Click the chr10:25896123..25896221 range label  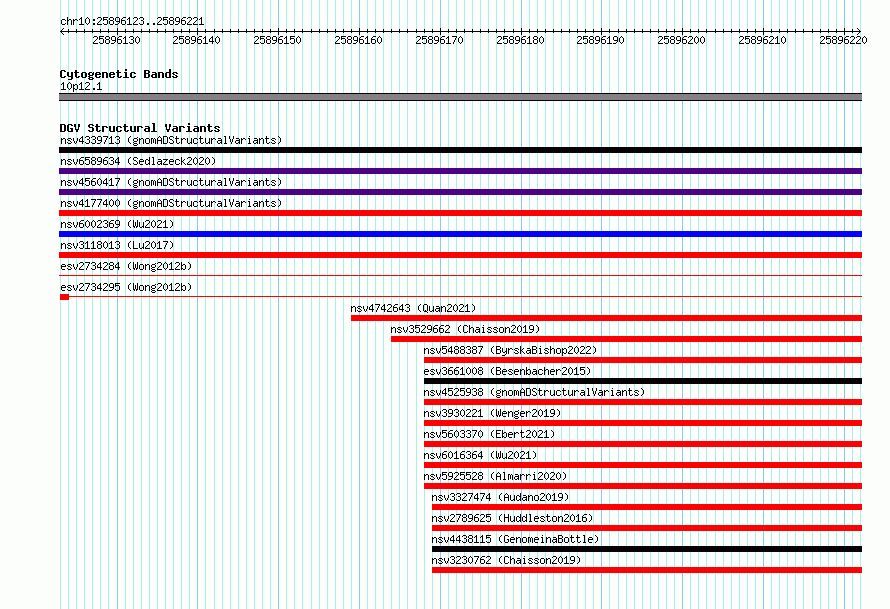(132, 21)
